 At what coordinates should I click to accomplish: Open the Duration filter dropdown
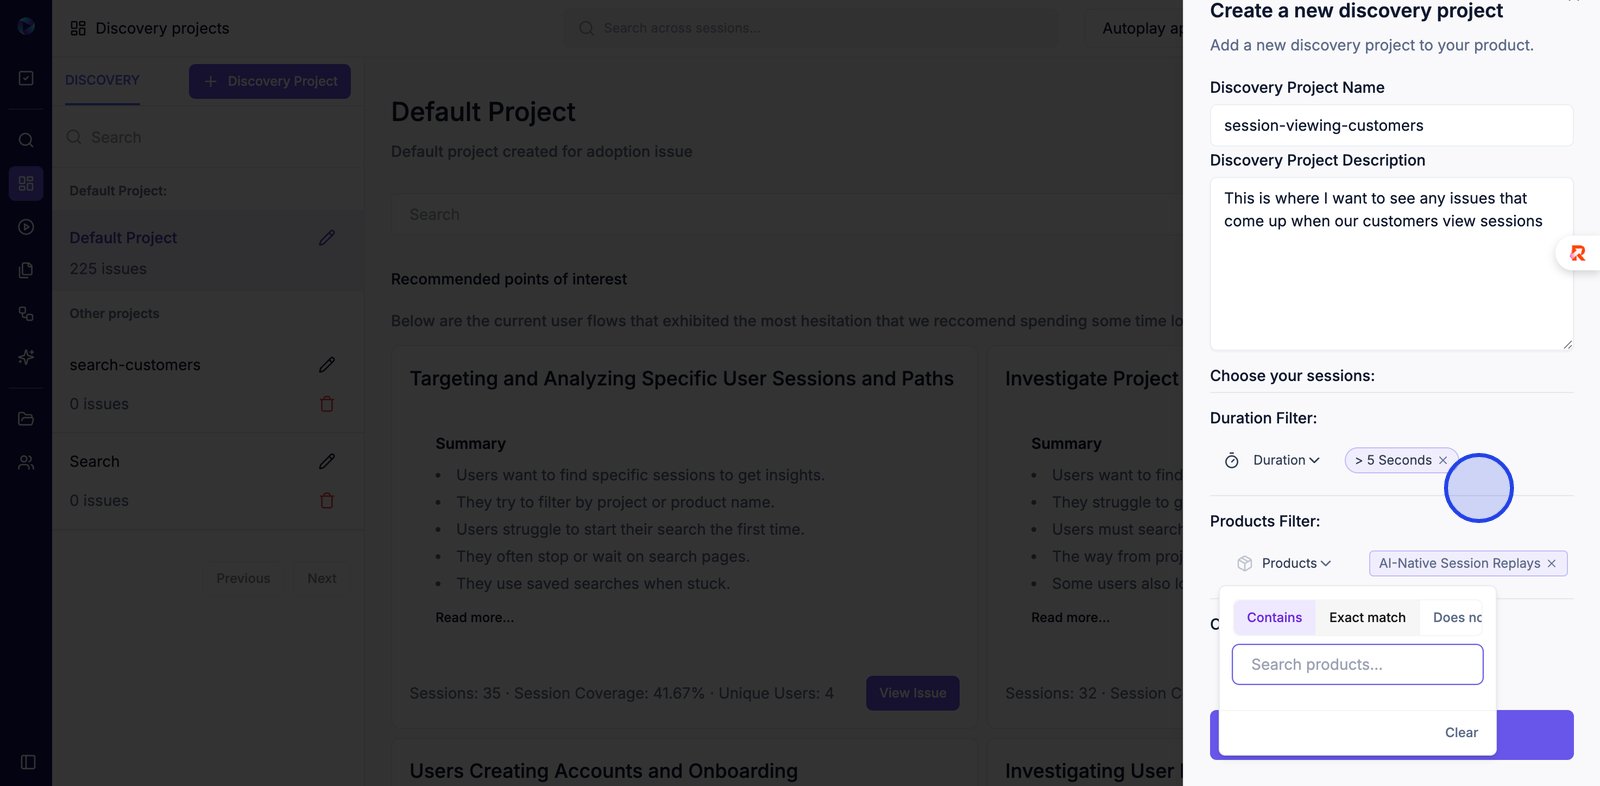pos(1286,461)
